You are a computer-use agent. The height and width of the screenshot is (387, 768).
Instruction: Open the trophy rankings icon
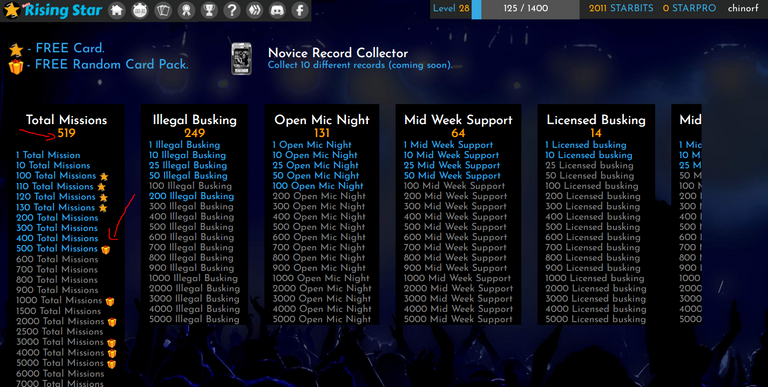(209, 10)
